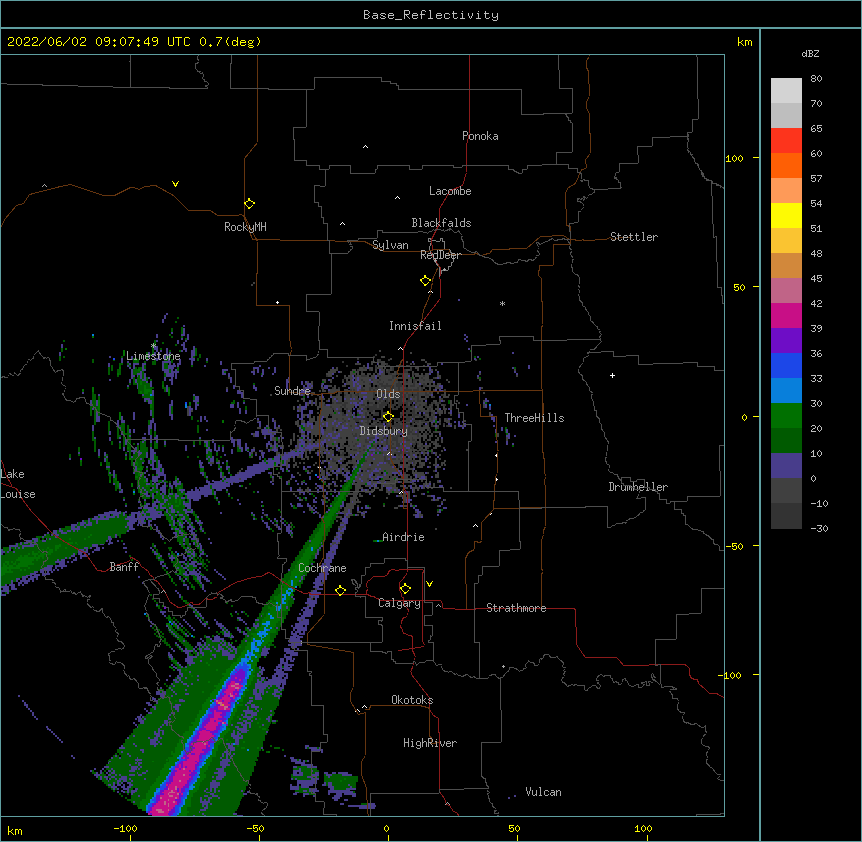Pick the dark green 10-20 dBZ swatch
This screenshot has width=862, height=842.
point(786,441)
